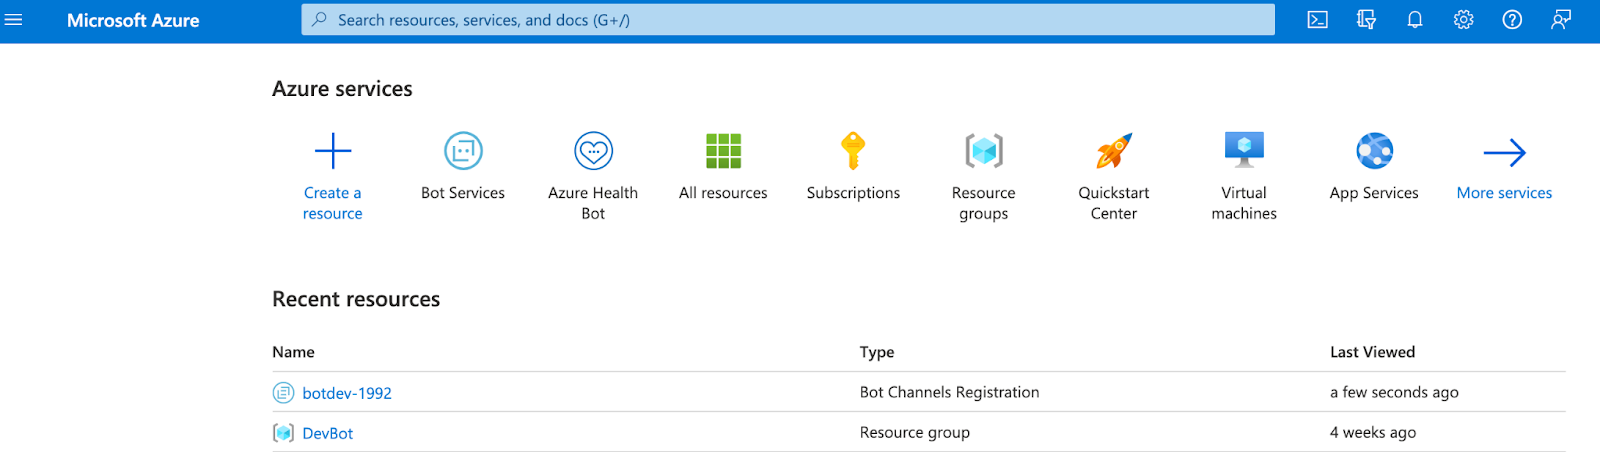Click the Name column header
The width and height of the screenshot is (1600, 452).
pyautogui.click(x=294, y=352)
